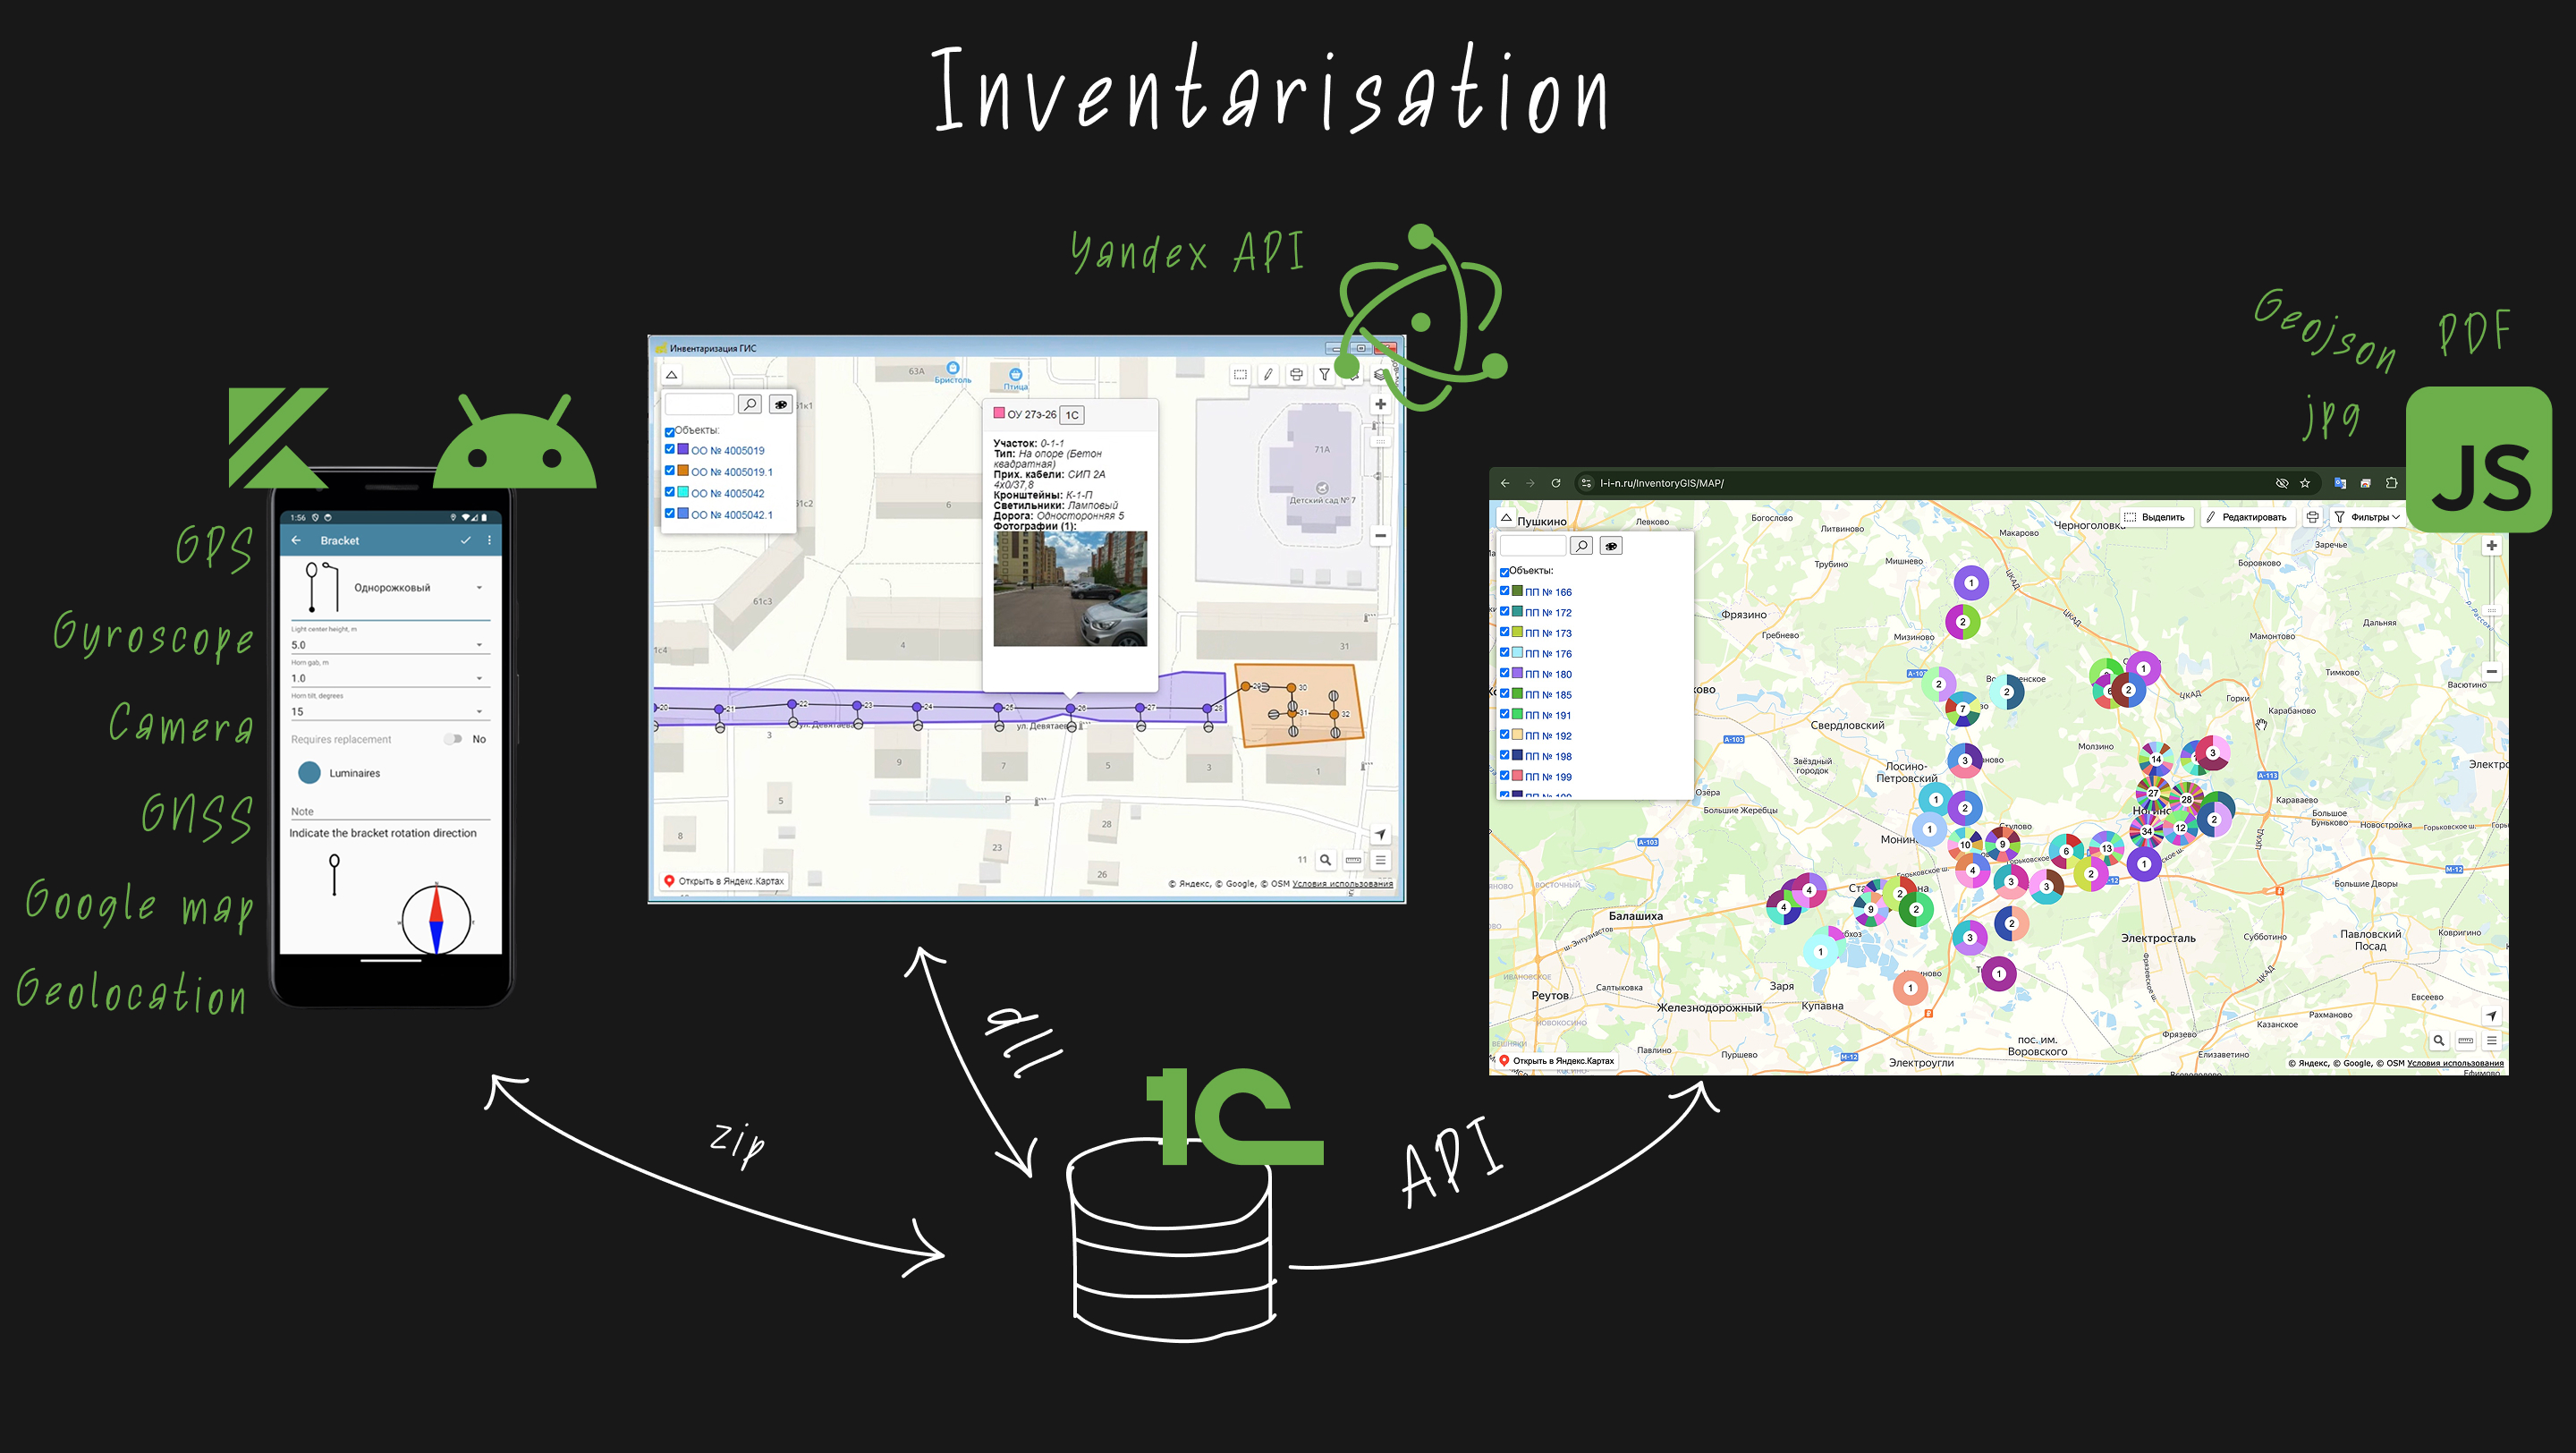Image resolution: width=2576 pixels, height=1453 pixels.
Task: Tap the back arrow in the Bracket screen
Action: pyautogui.click(x=296, y=540)
